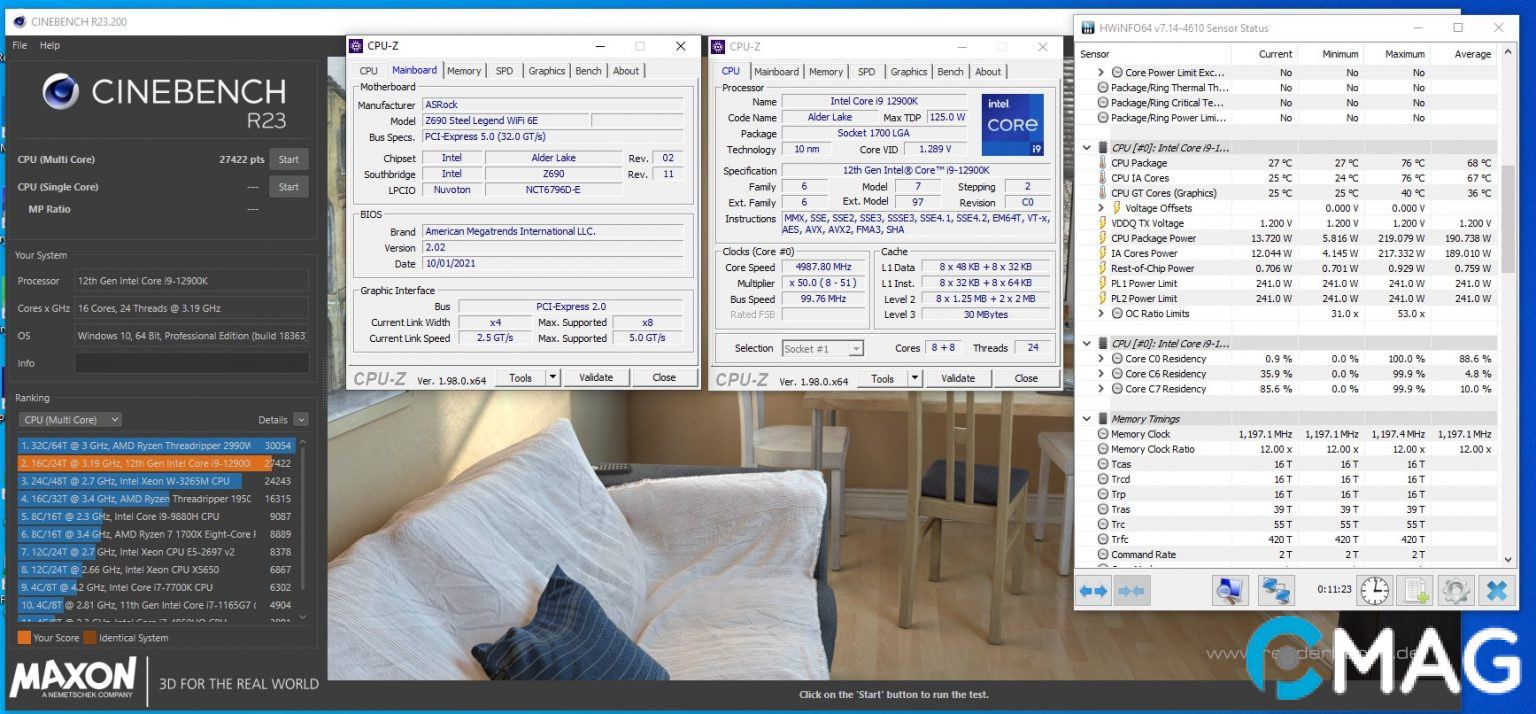Click Validate in the right CPU-Z window
The width and height of the screenshot is (1536, 714).
click(x=958, y=379)
